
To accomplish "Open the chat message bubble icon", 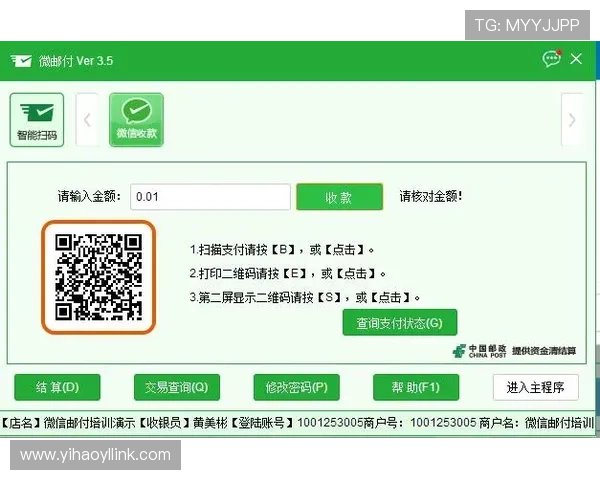I will (551, 59).
